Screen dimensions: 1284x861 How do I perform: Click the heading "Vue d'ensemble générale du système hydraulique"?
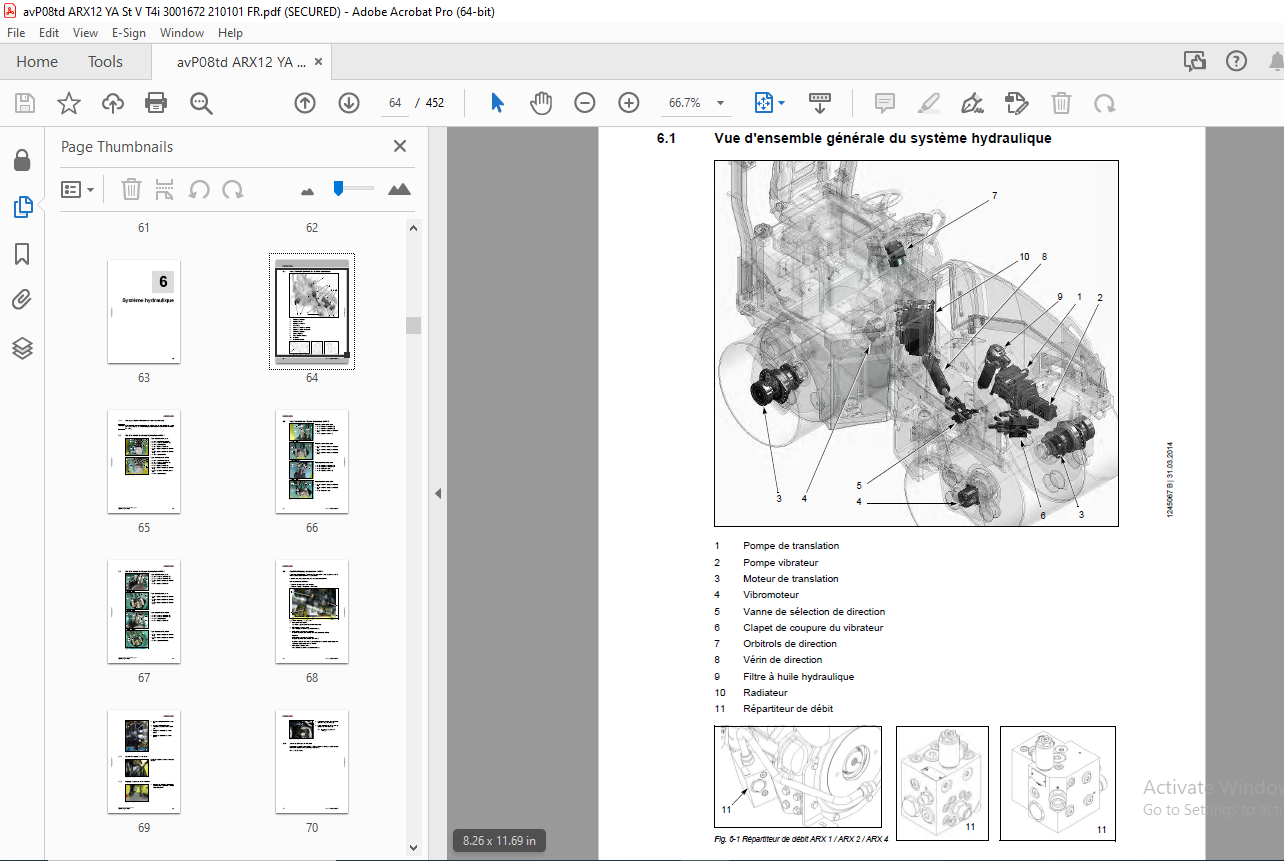[x=882, y=138]
